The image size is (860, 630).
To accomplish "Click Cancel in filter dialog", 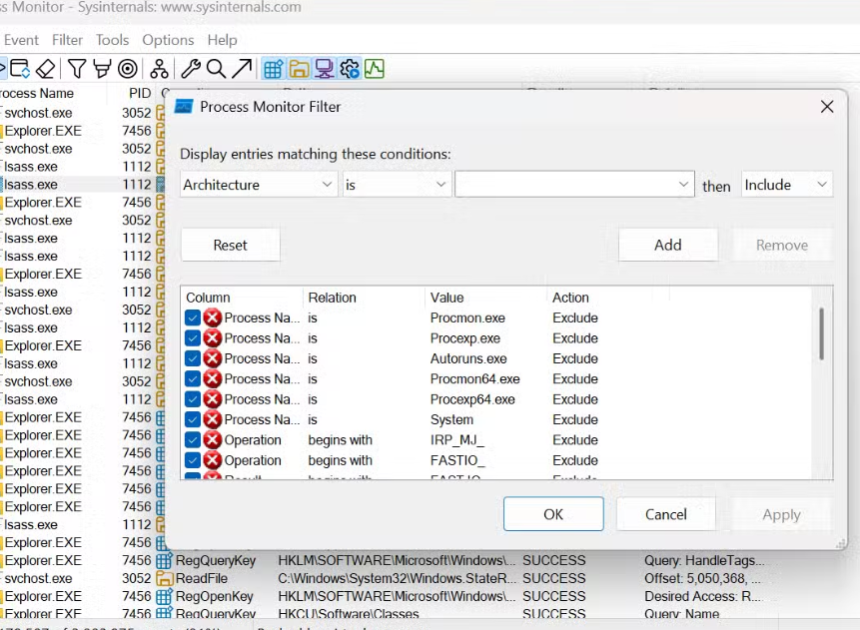I will [666, 514].
